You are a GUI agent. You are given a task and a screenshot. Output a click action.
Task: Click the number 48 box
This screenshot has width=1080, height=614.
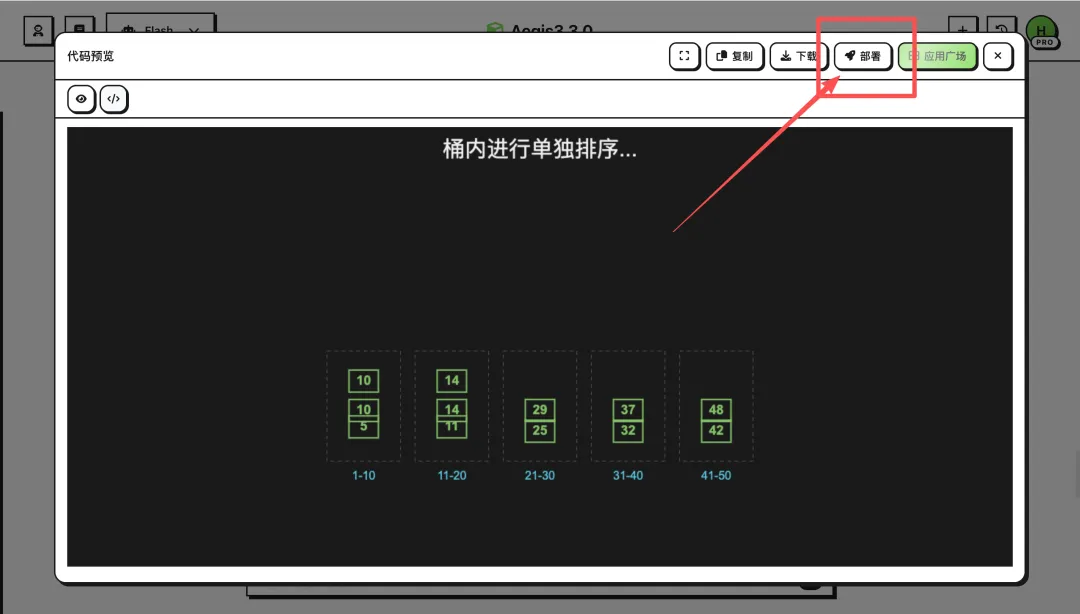coord(716,409)
